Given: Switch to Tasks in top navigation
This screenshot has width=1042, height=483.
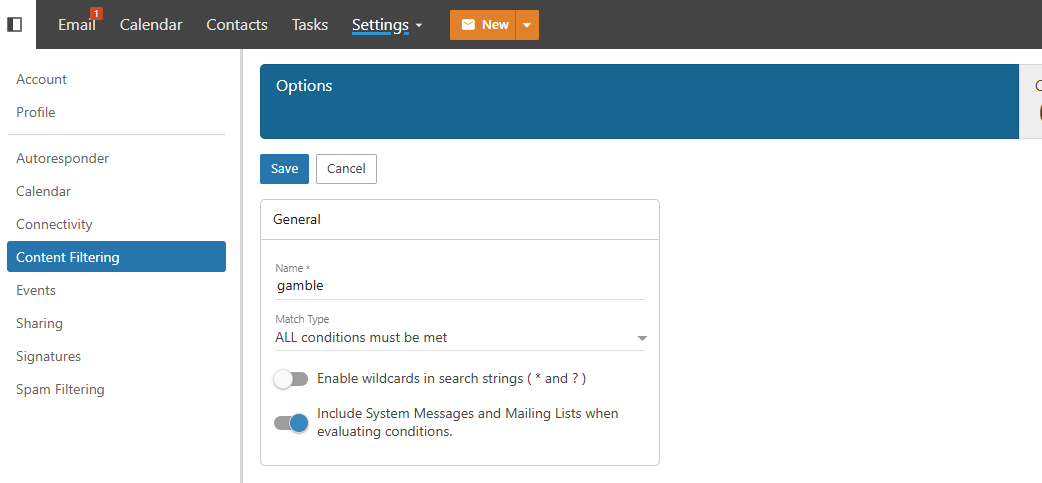Looking at the screenshot, I should [x=310, y=25].
